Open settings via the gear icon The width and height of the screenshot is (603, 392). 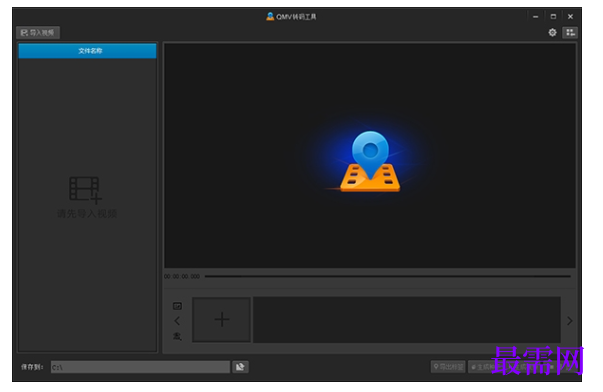pos(552,33)
